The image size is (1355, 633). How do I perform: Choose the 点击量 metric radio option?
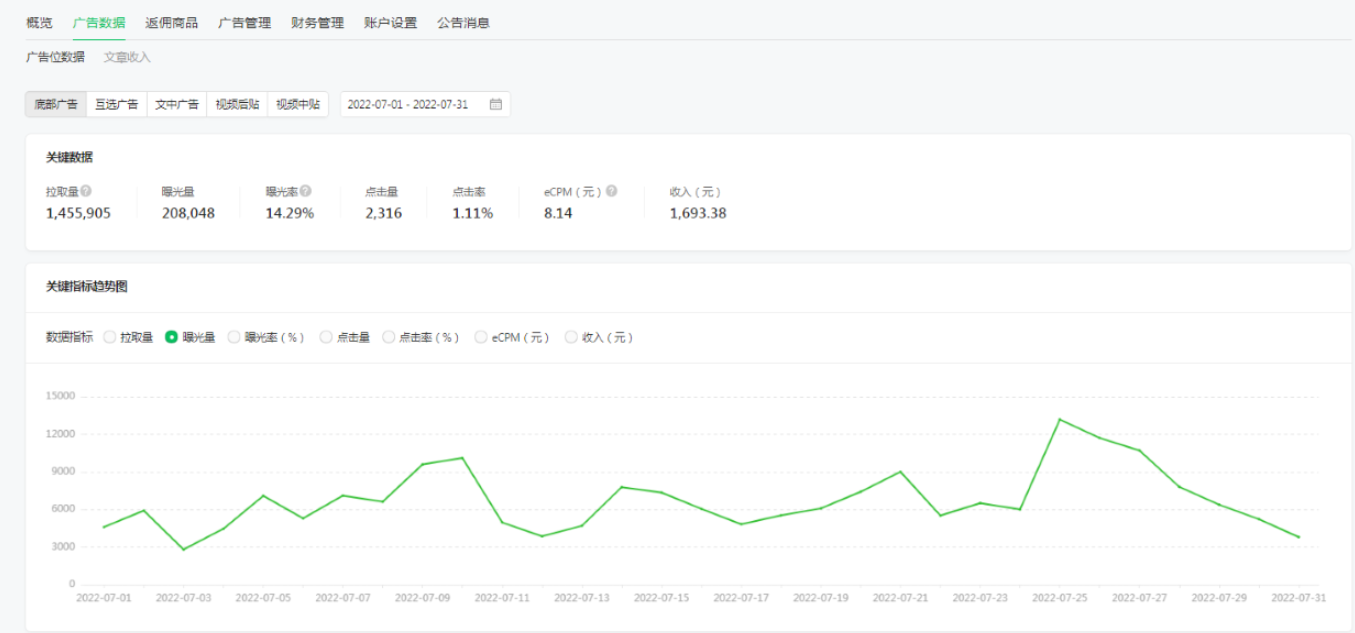click(326, 337)
